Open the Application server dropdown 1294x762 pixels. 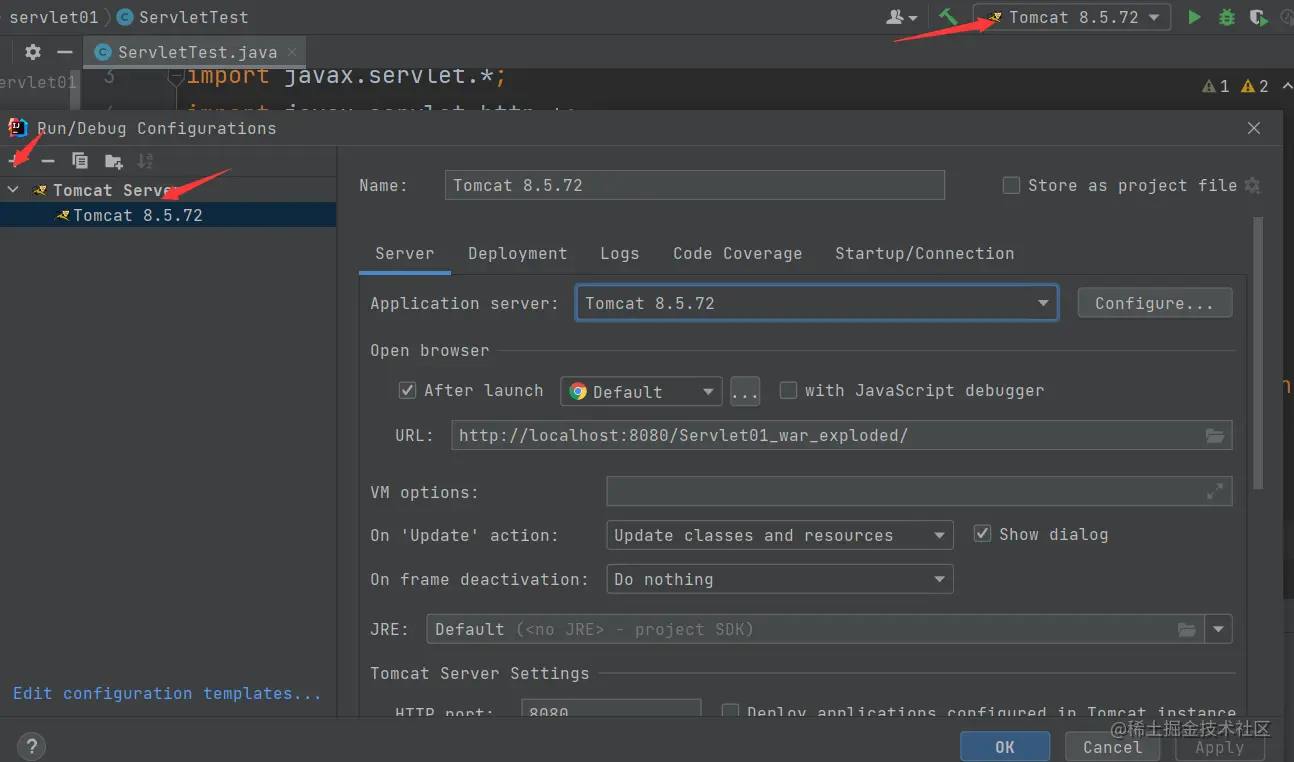[817, 303]
